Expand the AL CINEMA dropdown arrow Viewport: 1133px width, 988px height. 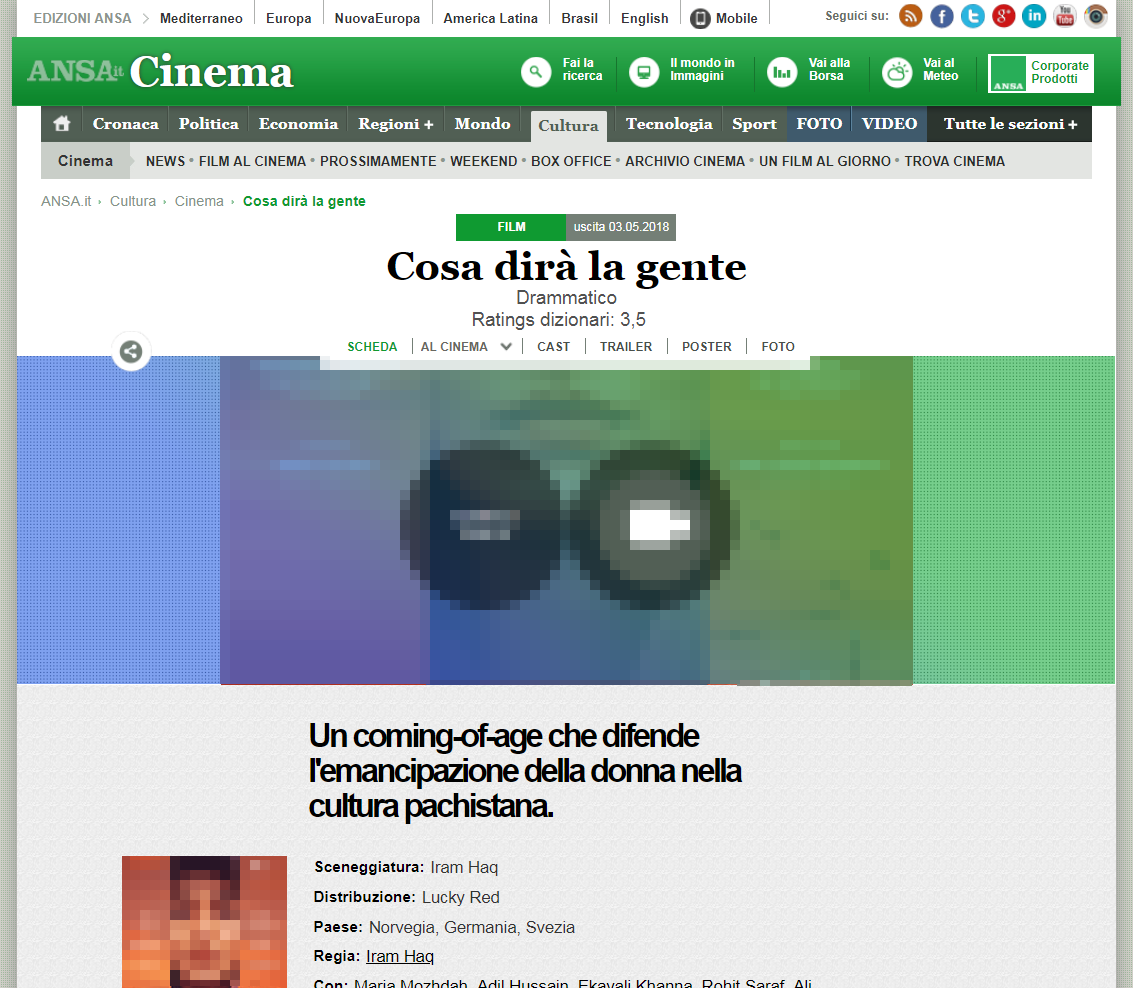506,346
